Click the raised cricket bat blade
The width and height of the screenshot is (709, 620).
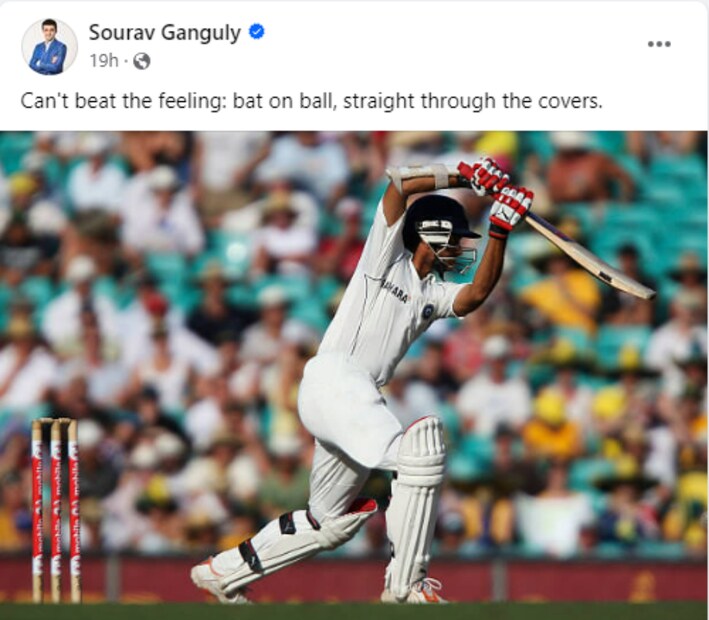[590, 255]
